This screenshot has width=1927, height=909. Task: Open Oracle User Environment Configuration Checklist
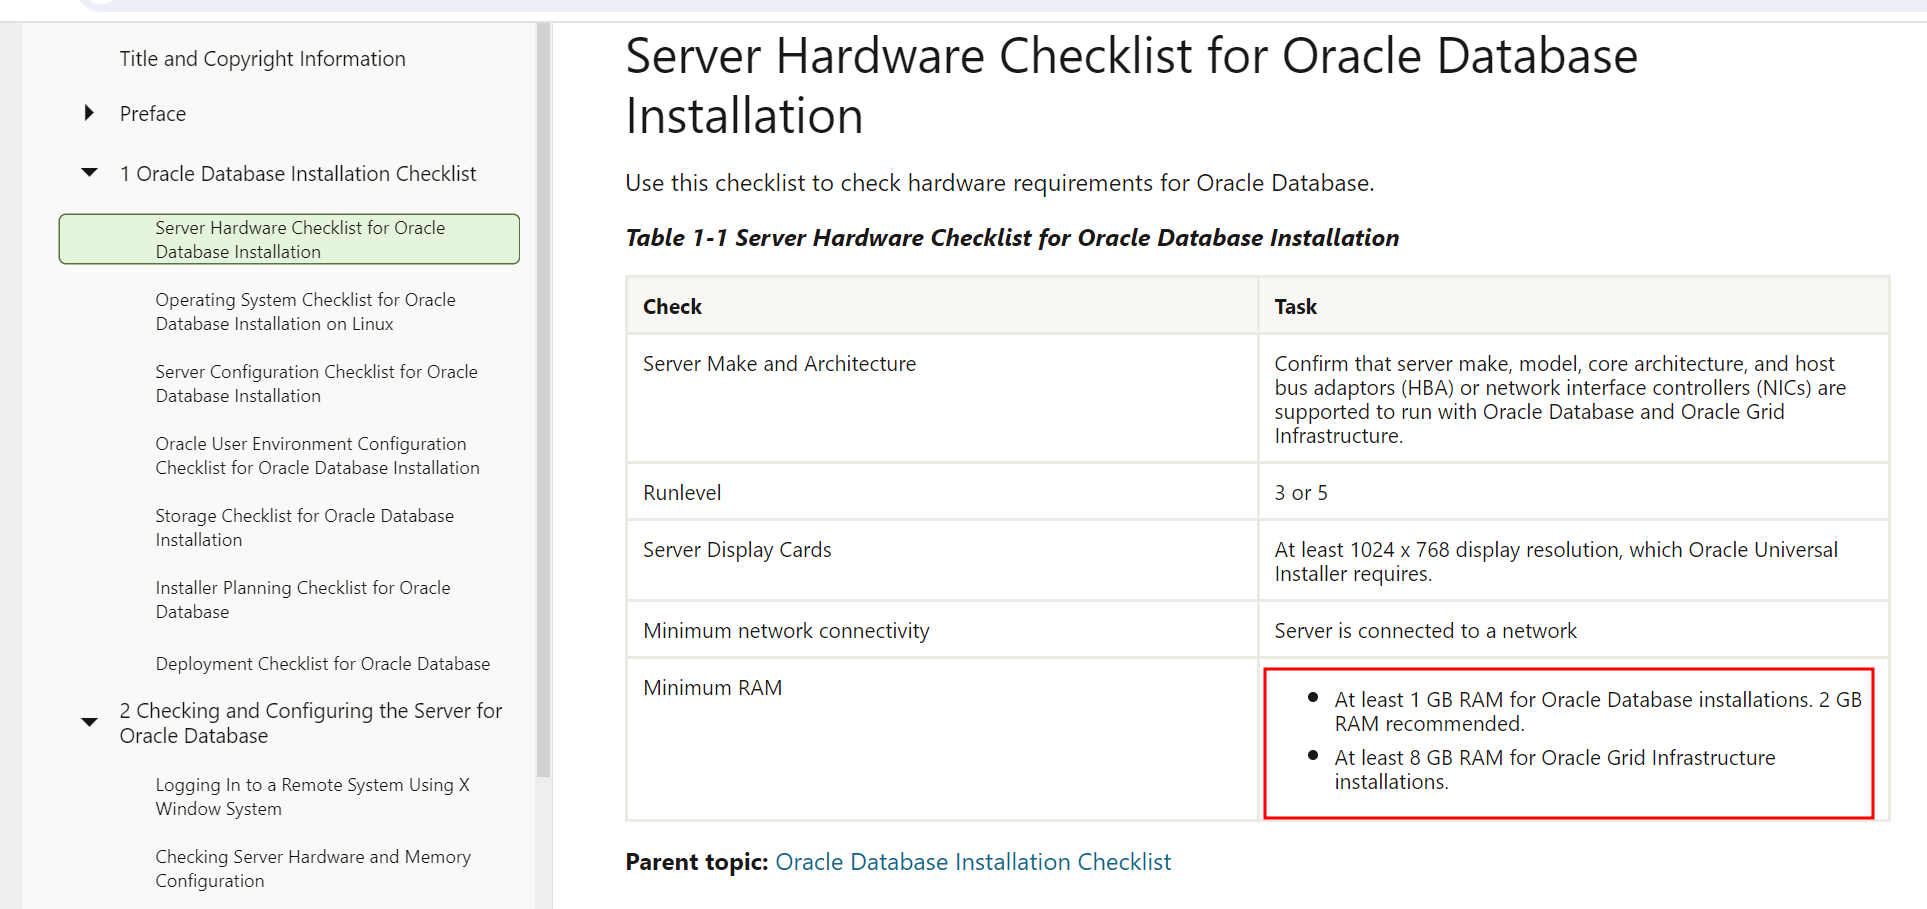[x=317, y=456]
